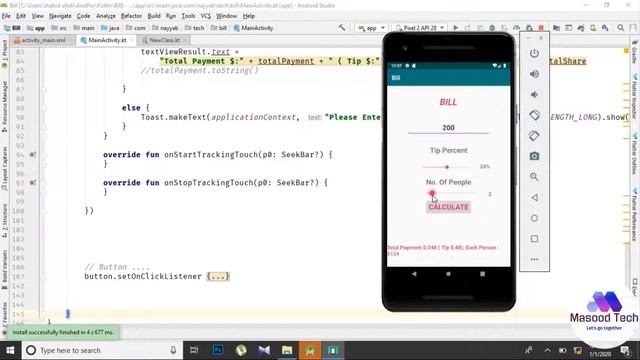Open the app run configuration dropdown
640x360 pixels.
pyautogui.click(x=371, y=28)
